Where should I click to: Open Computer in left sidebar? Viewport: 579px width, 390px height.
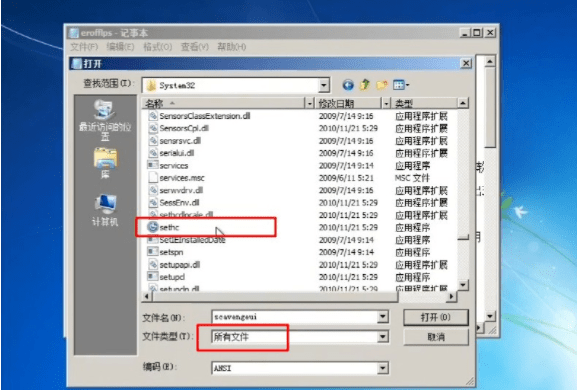[x=105, y=210]
